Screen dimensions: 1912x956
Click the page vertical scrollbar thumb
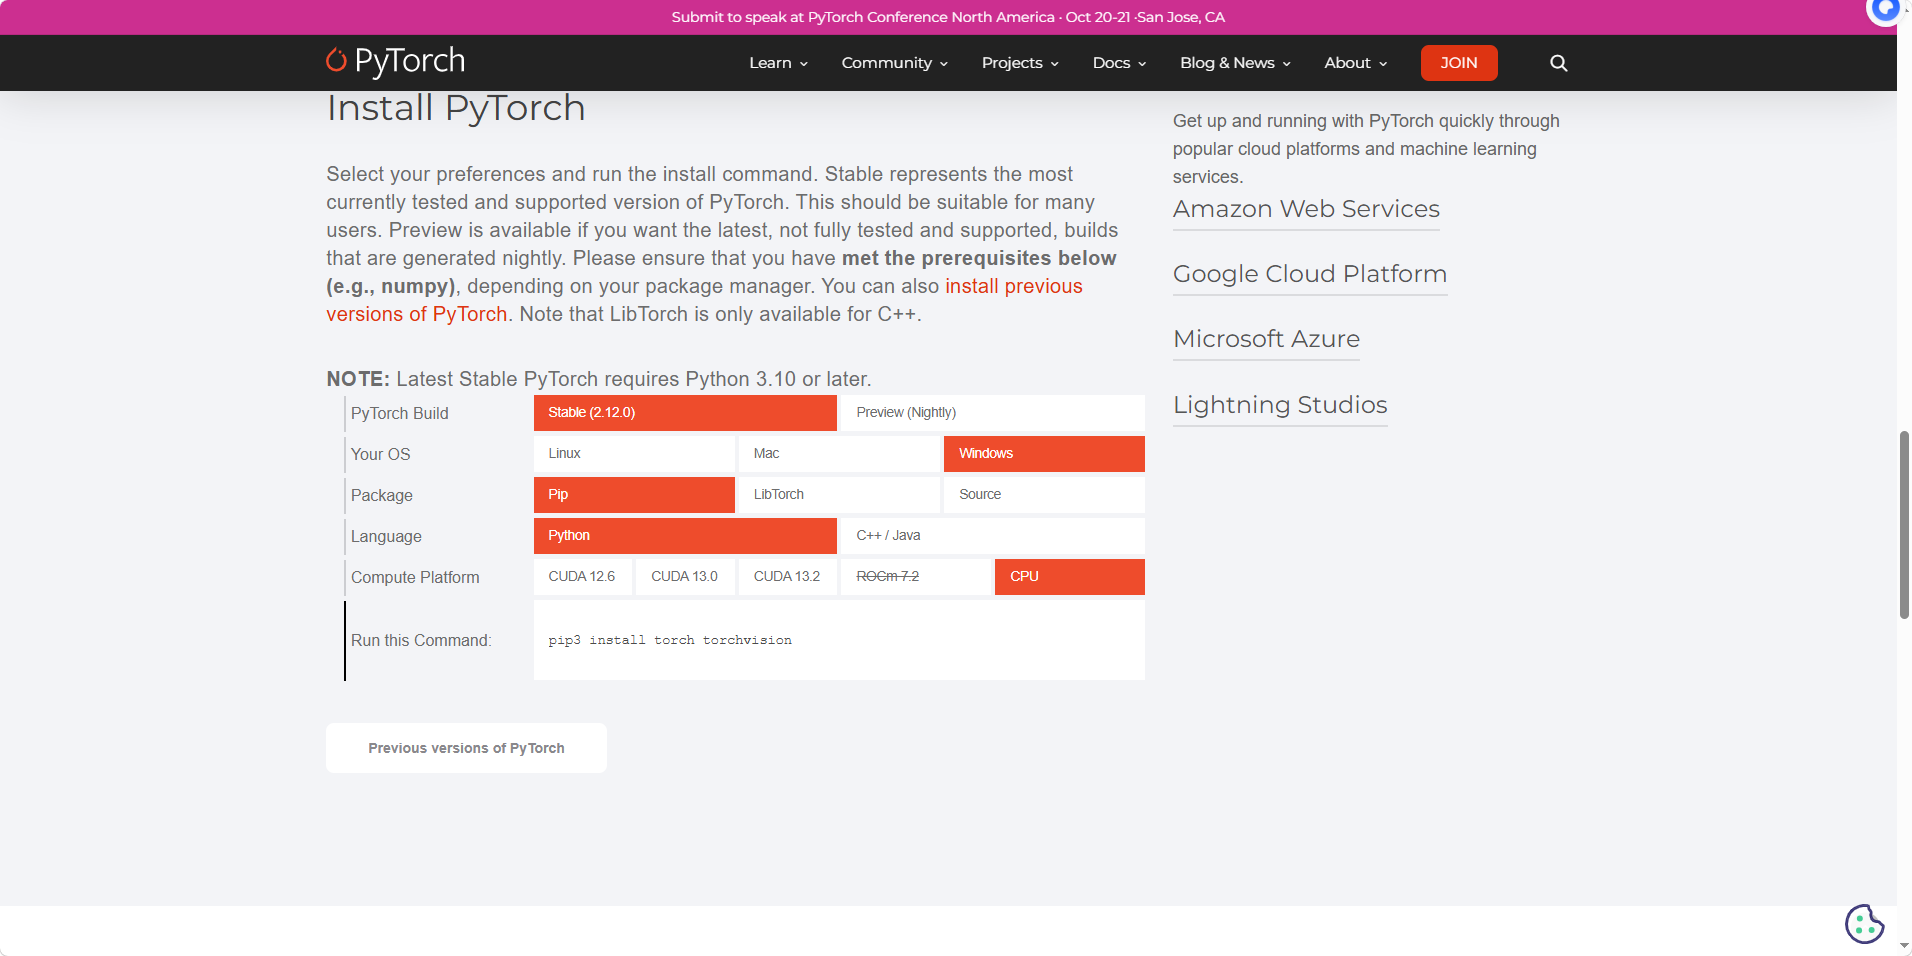pos(1904,525)
